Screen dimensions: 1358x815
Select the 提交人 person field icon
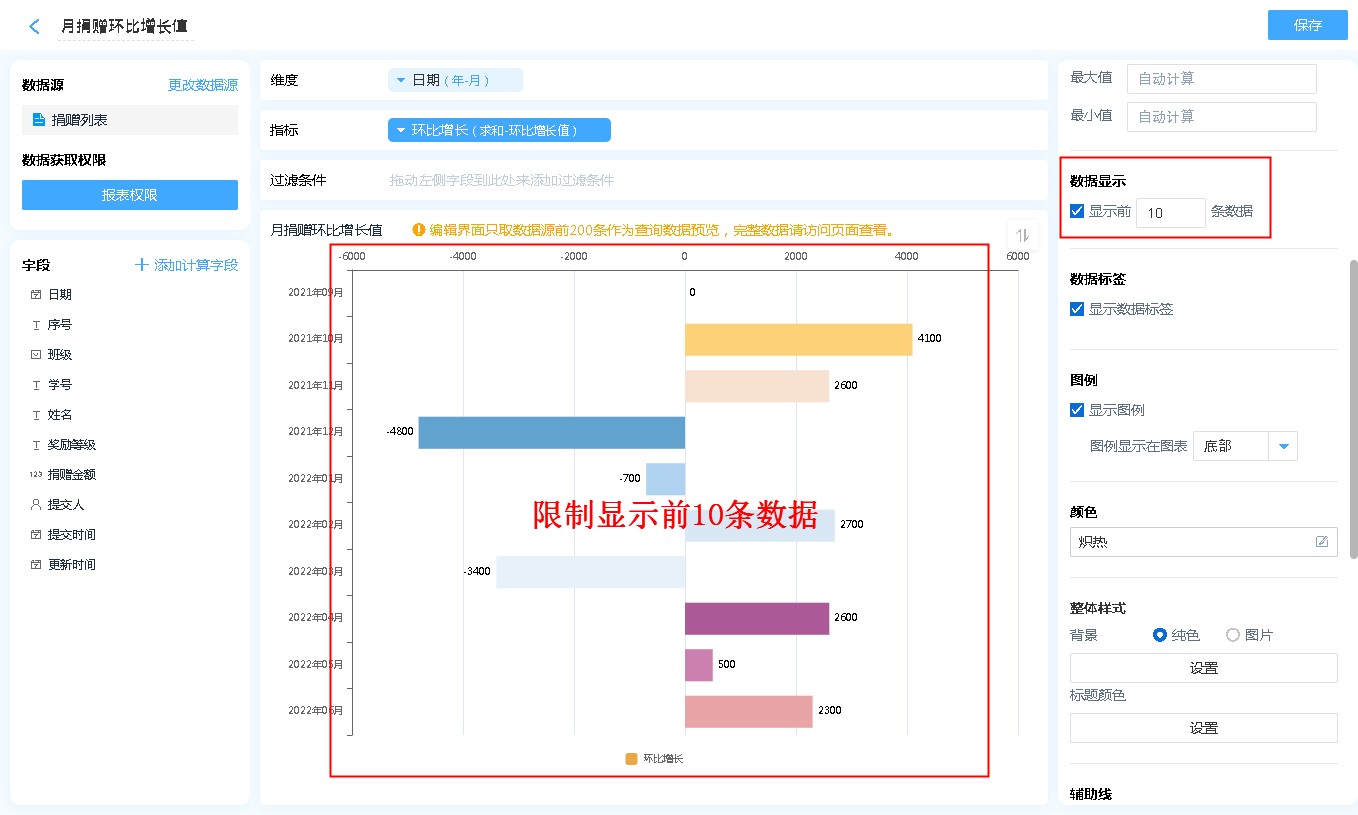36,505
